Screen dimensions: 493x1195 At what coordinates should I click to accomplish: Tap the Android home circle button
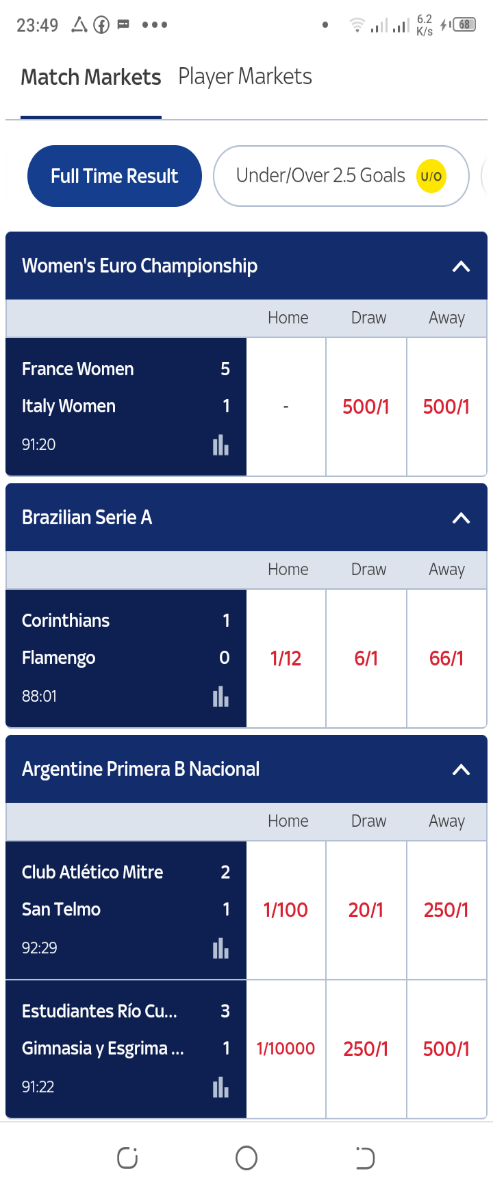pos(246,1158)
